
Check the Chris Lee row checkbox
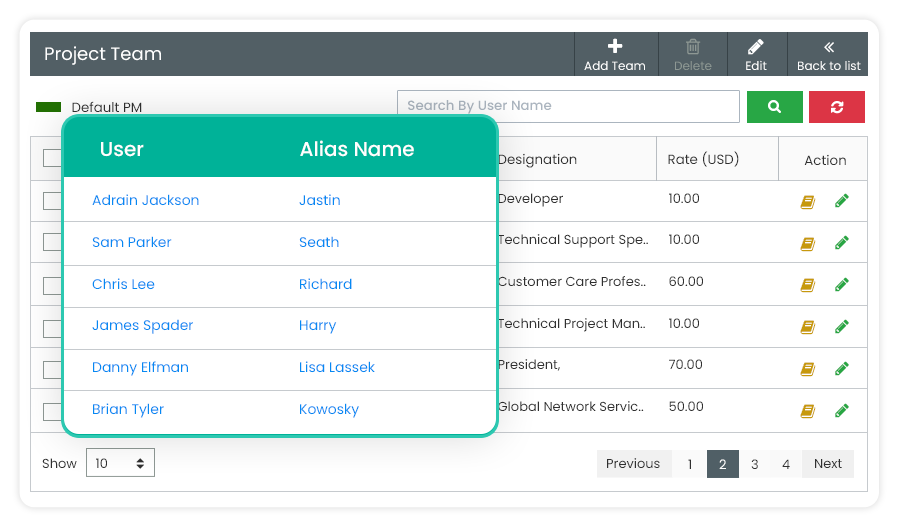tap(52, 285)
